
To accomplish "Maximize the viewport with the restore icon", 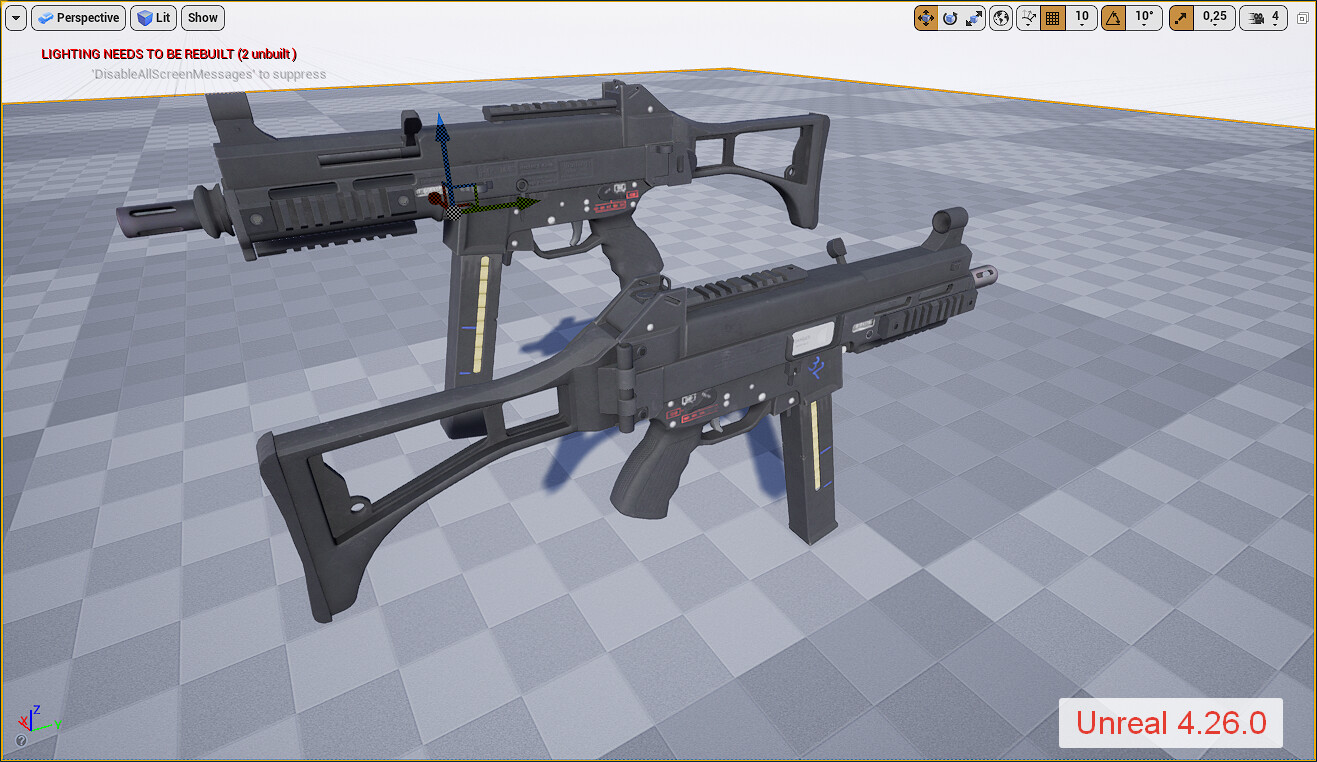I will pos(1302,18).
